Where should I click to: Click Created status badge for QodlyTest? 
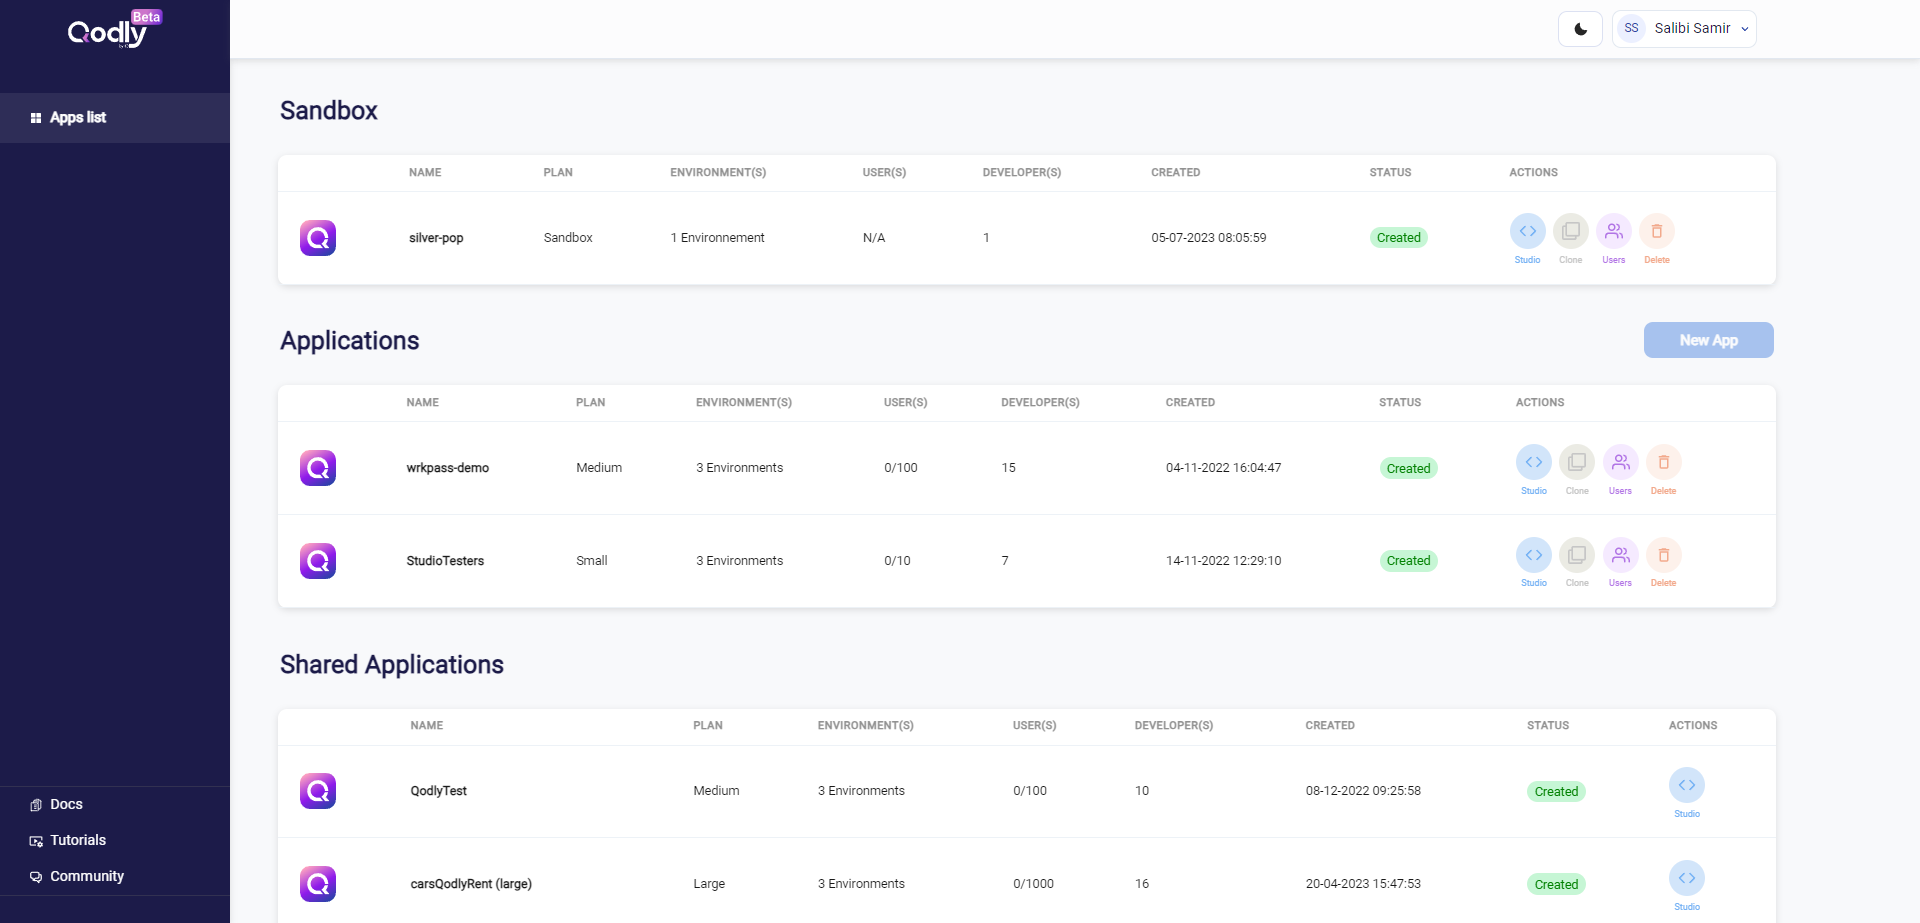coord(1556,791)
